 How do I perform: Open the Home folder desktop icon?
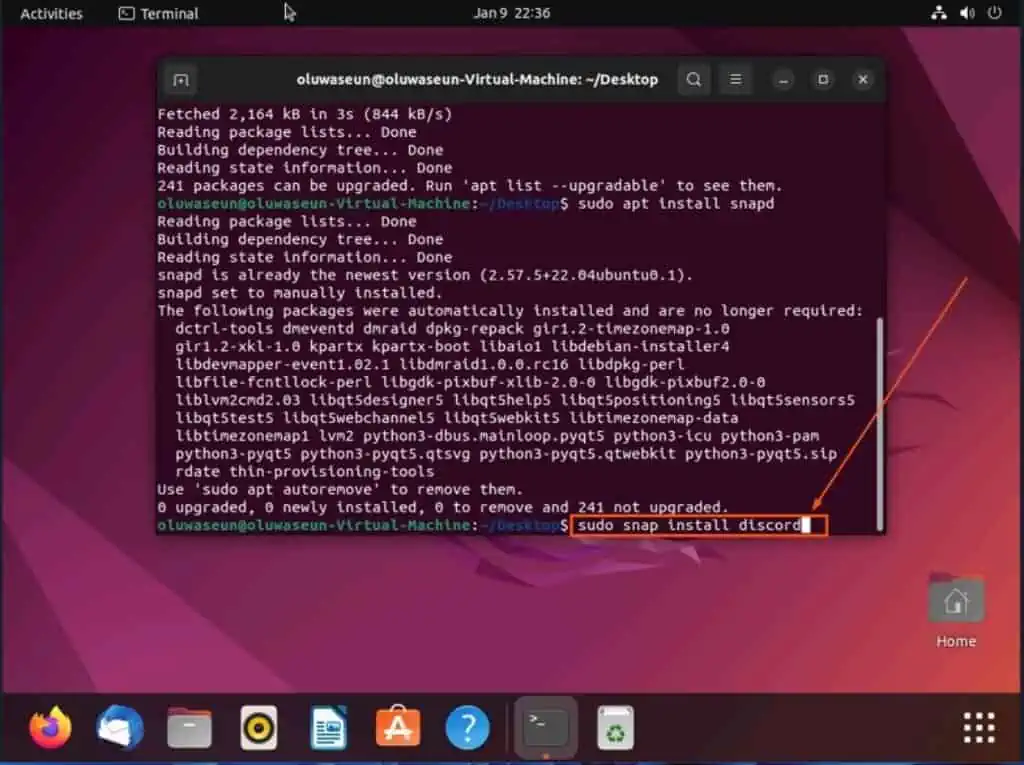coord(956,598)
